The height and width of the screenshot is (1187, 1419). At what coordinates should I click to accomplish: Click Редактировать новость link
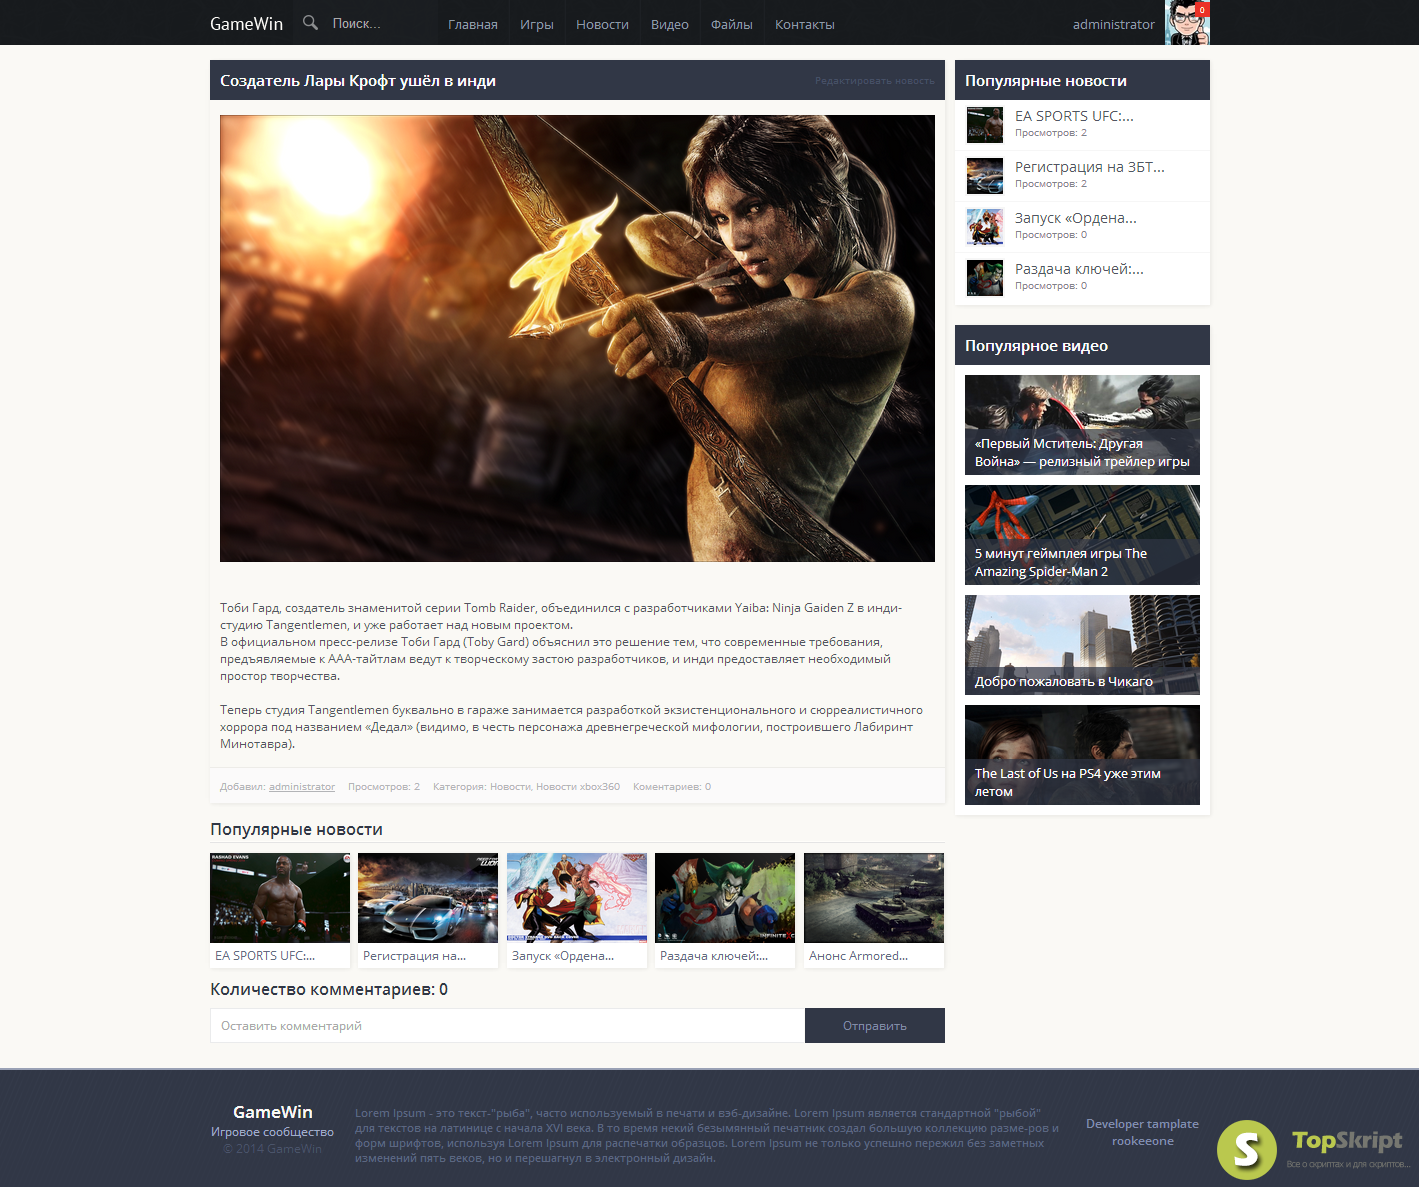pos(875,81)
